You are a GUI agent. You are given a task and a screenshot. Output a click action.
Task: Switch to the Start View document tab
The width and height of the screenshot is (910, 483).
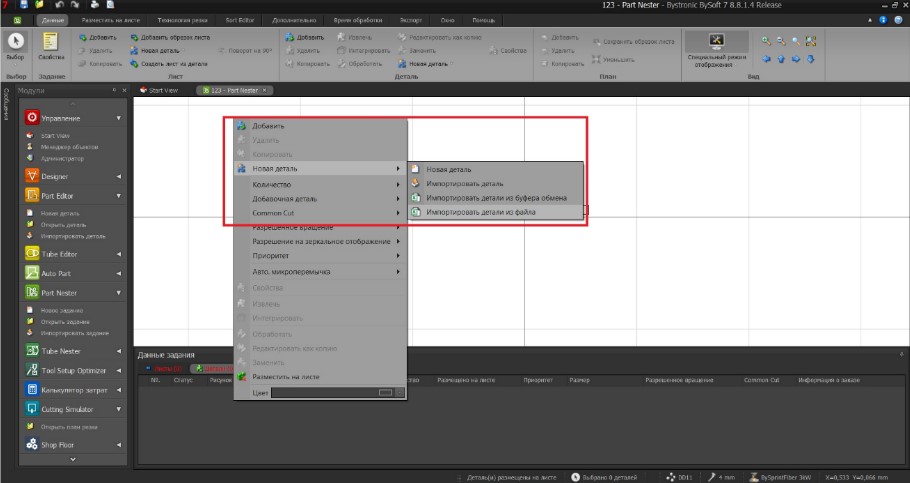coord(159,90)
